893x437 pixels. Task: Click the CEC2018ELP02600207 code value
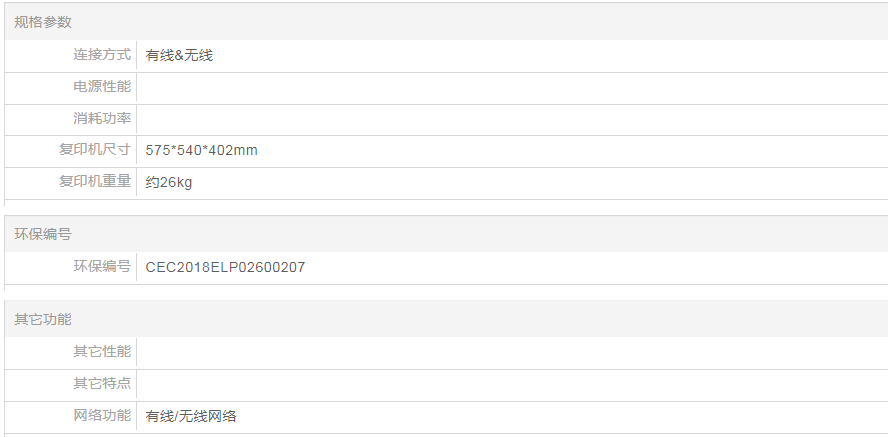[225, 268]
